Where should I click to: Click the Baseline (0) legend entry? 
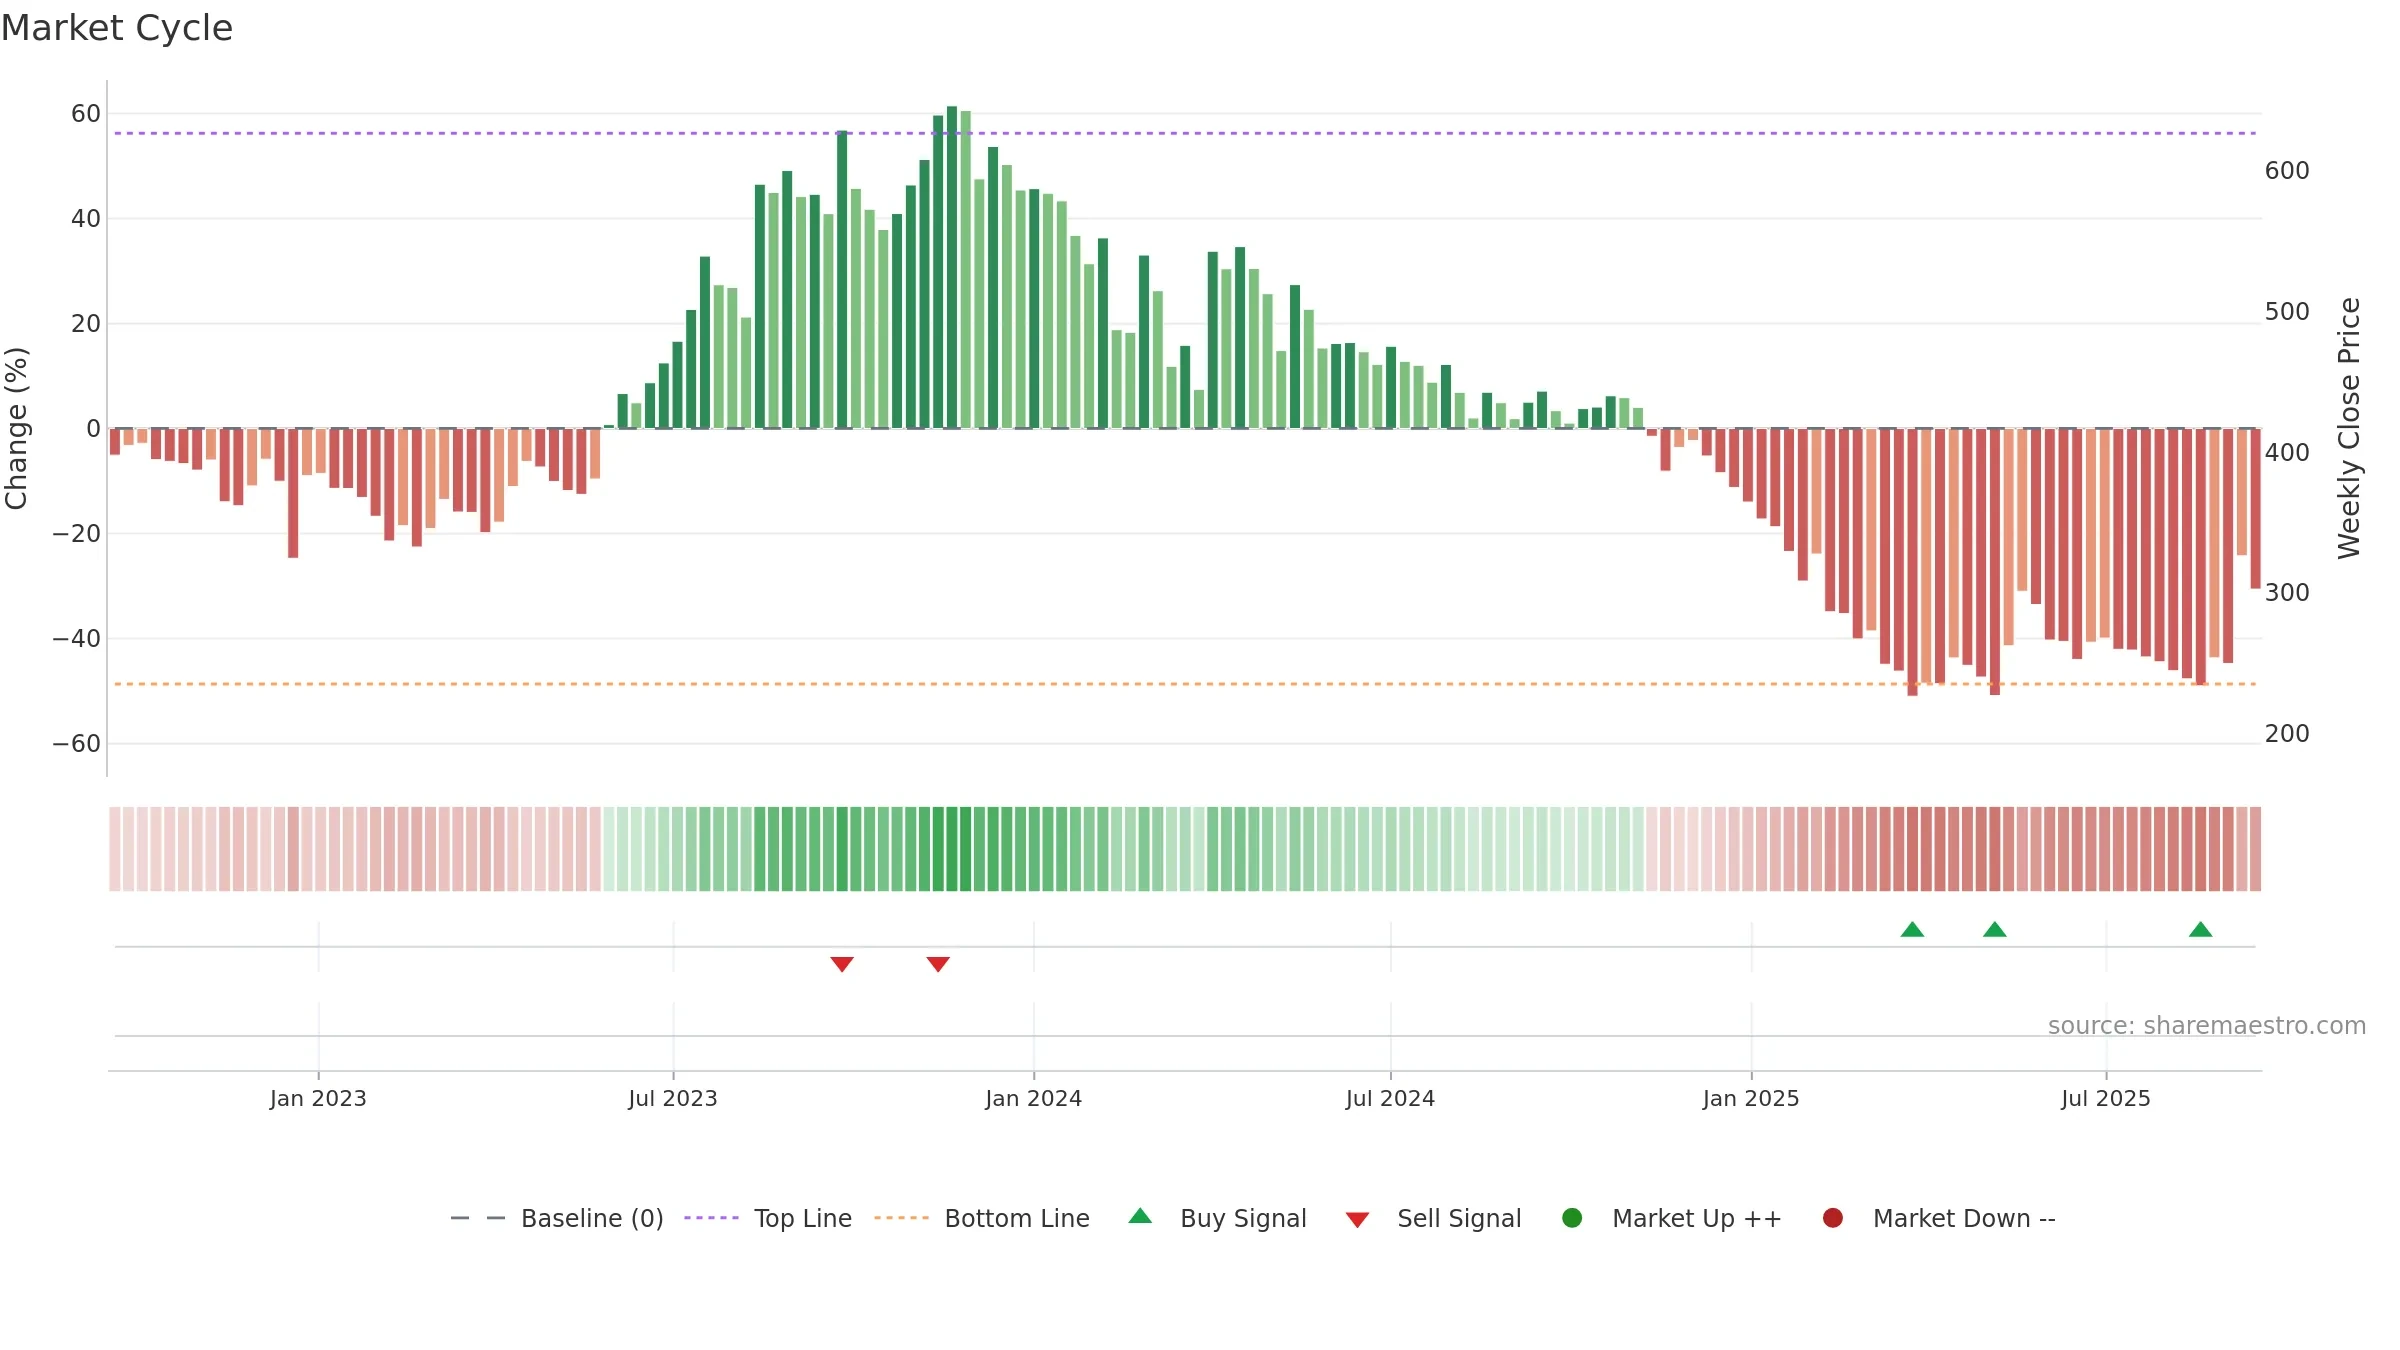[x=557, y=1218]
